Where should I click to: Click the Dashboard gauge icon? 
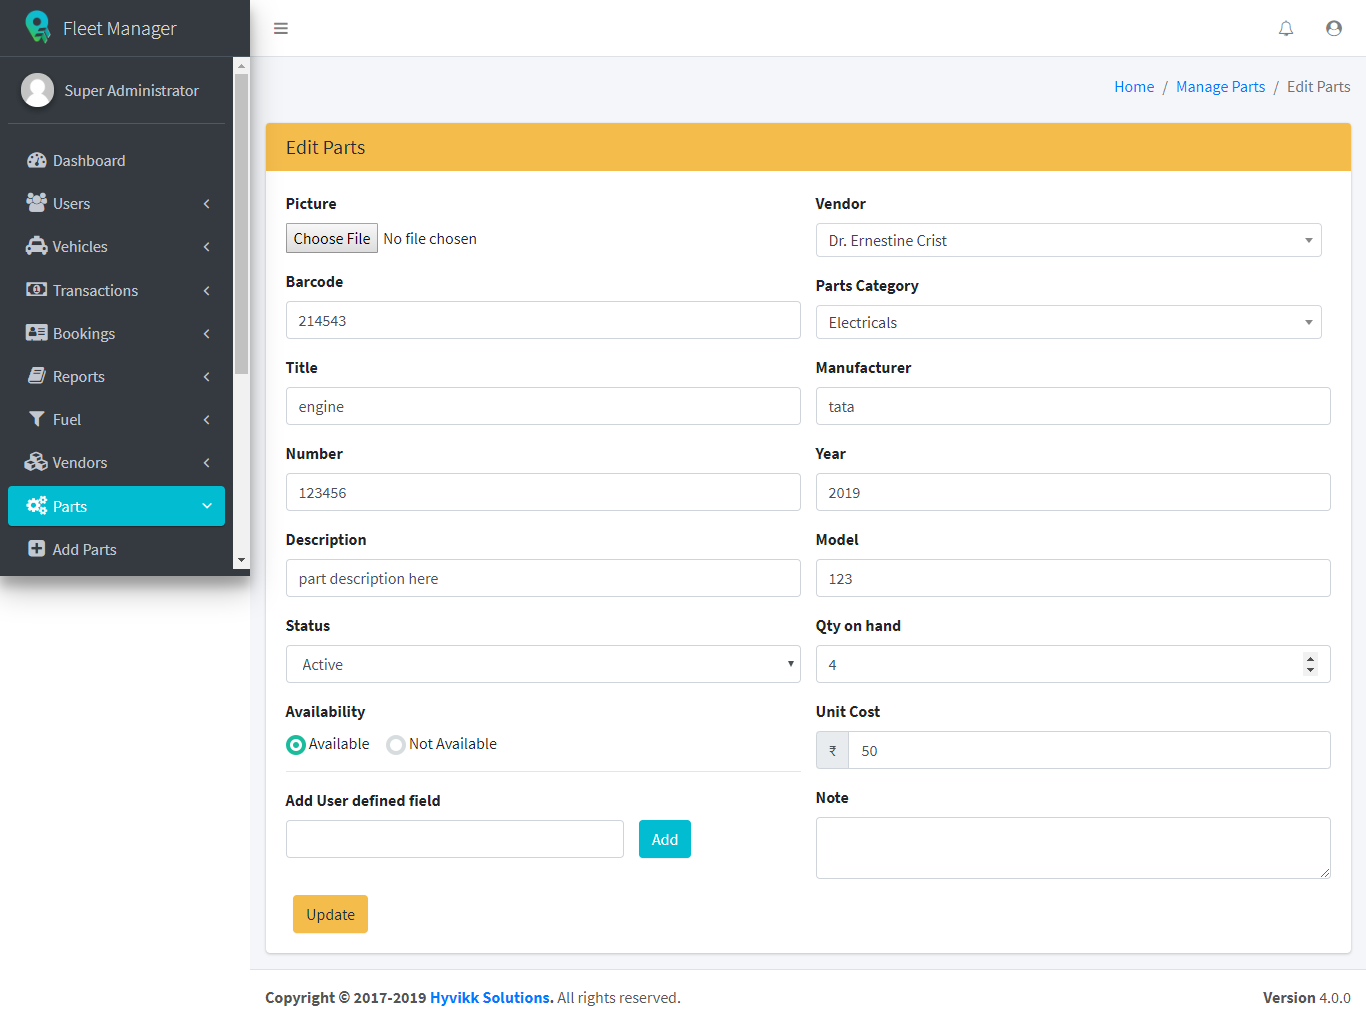tap(37, 160)
